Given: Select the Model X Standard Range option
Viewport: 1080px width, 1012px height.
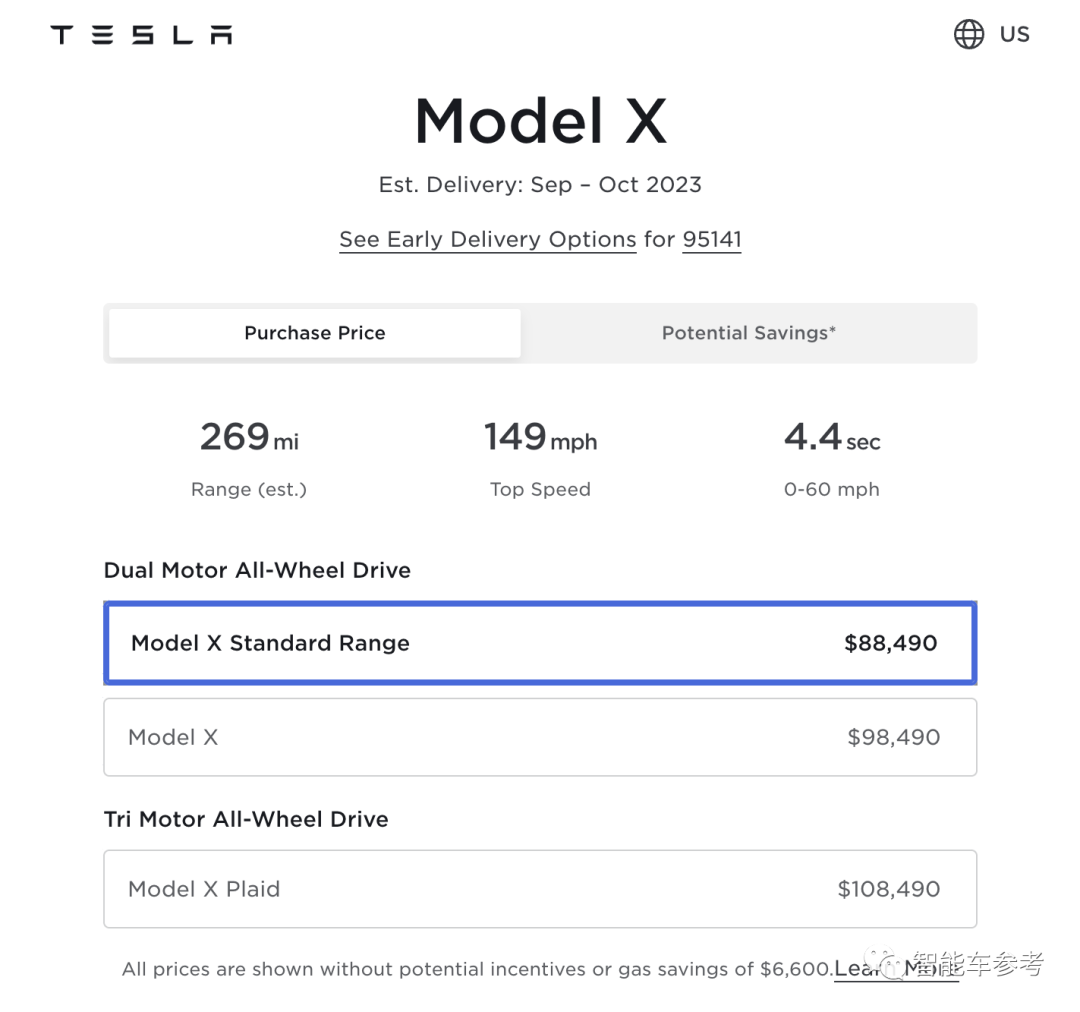Looking at the screenshot, I should pyautogui.click(x=540, y=643).
